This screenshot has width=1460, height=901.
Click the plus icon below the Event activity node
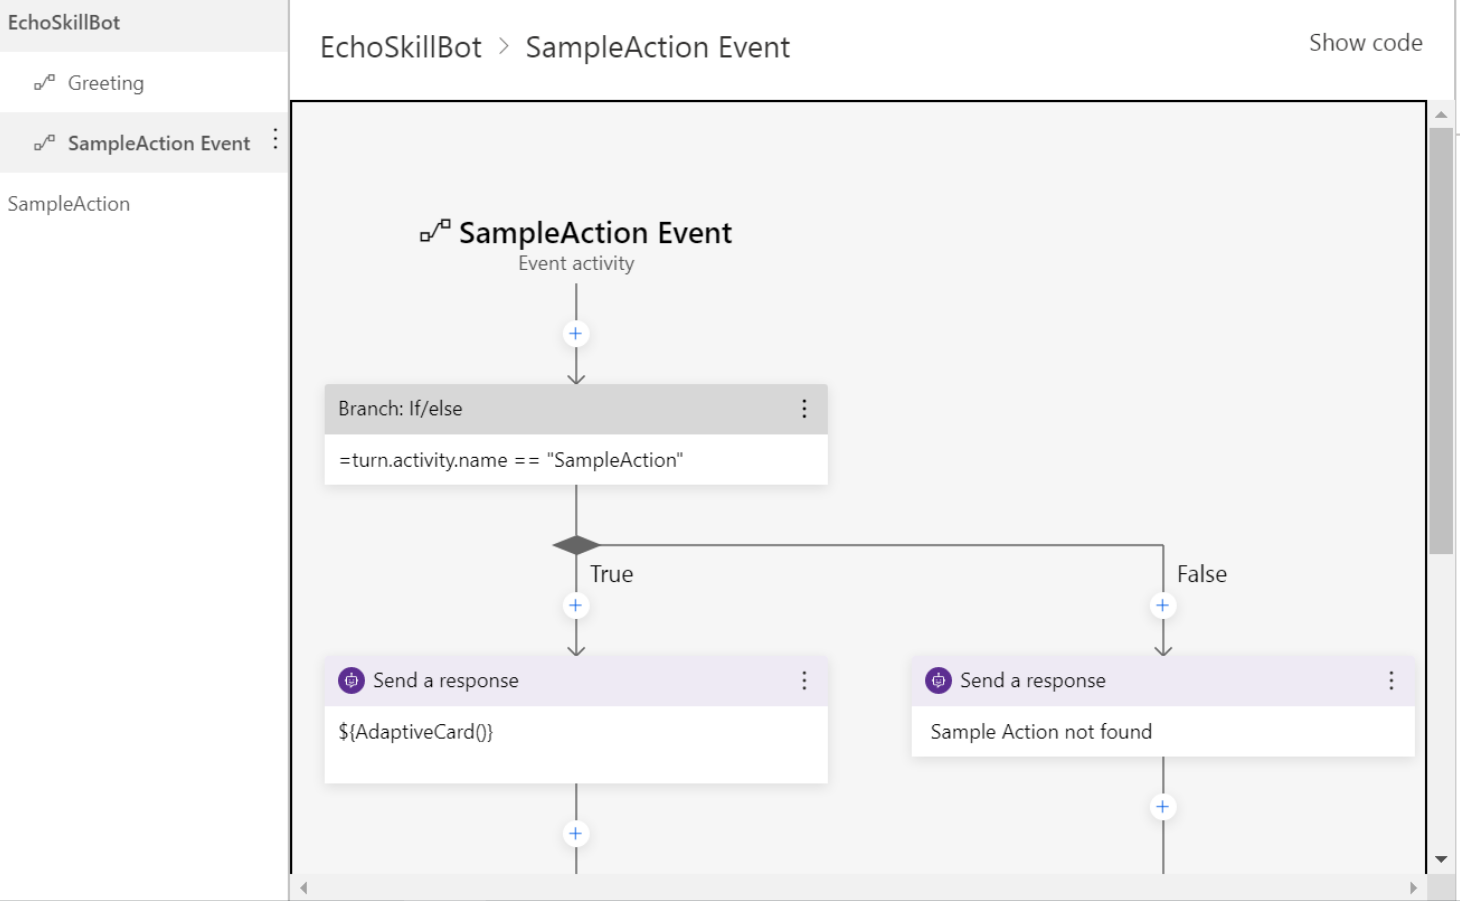click(x=575, y=333)
